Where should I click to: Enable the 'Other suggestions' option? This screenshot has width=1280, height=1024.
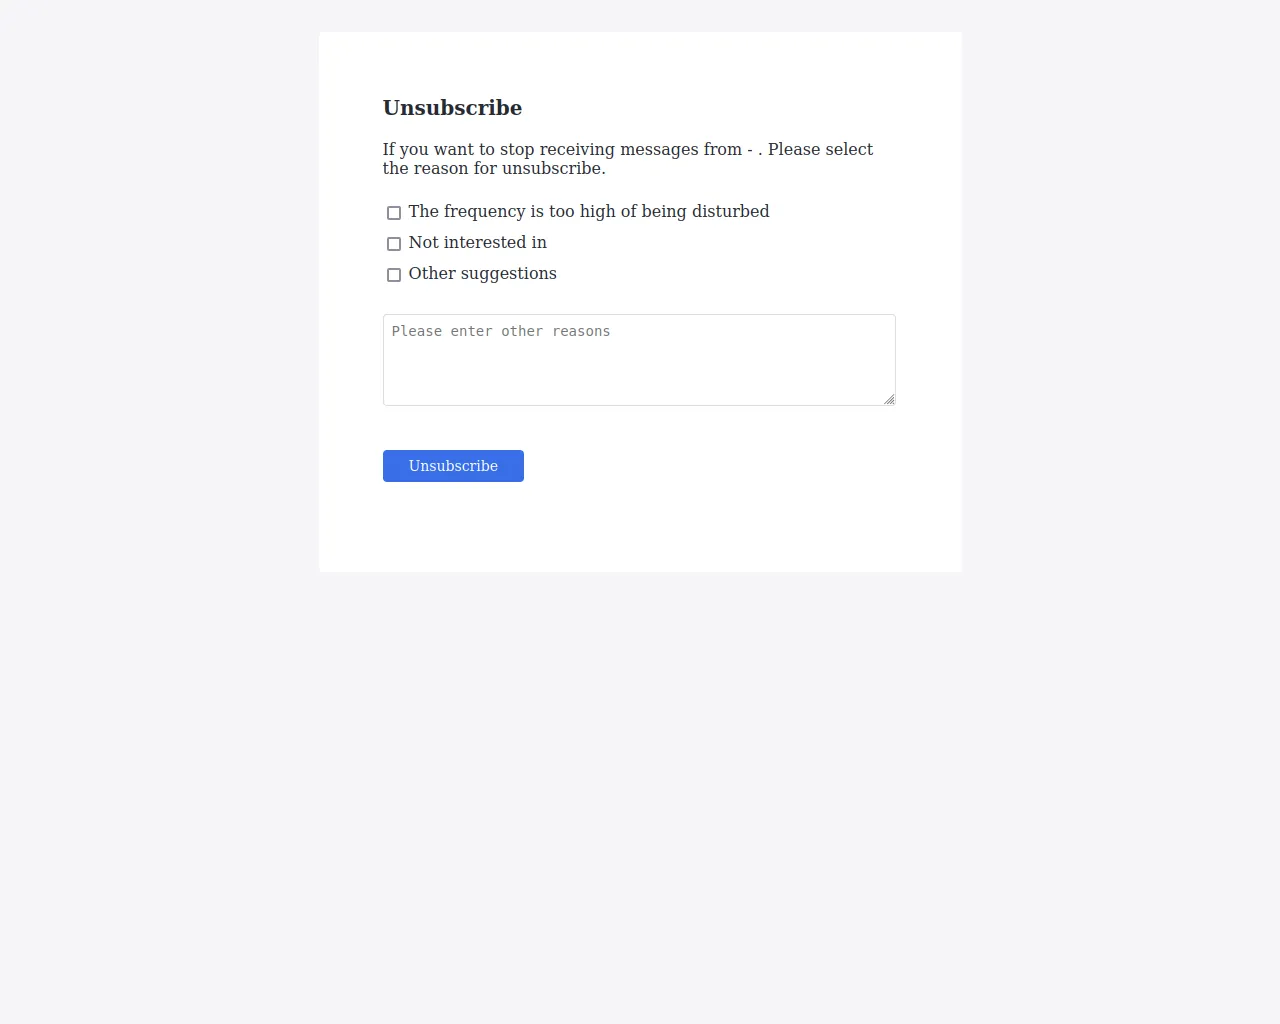pos(393,274)
